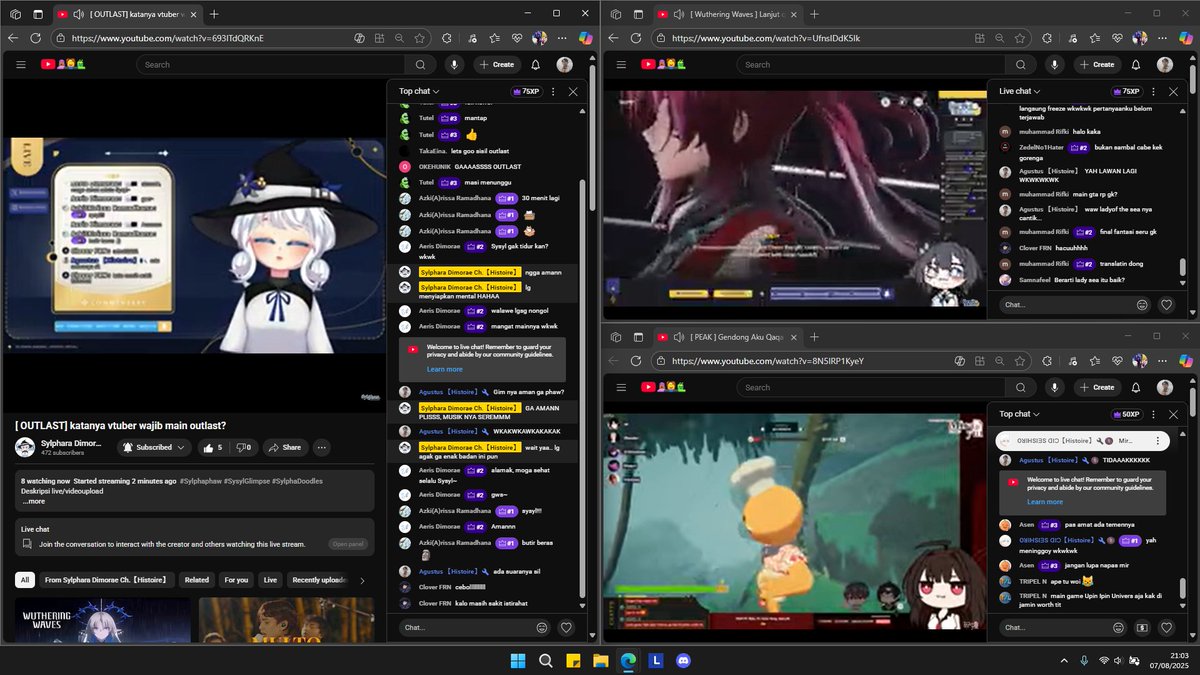This screenshot has width=1200, height=675.
Task: Show next filter chips with right arrow
Action: (362, 580)
